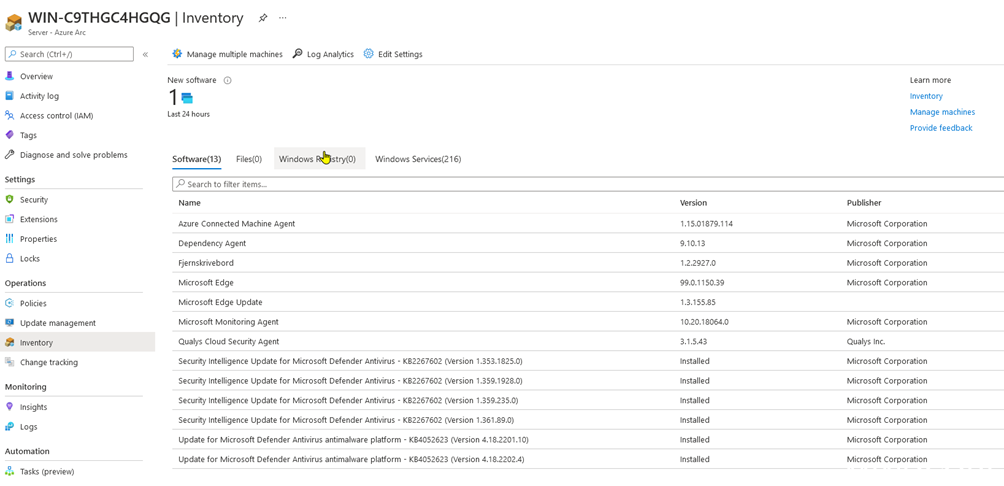1004x486 pixels.
Task: Click the Inventory box icon in sidebar
Action: (x=9, y=343)
